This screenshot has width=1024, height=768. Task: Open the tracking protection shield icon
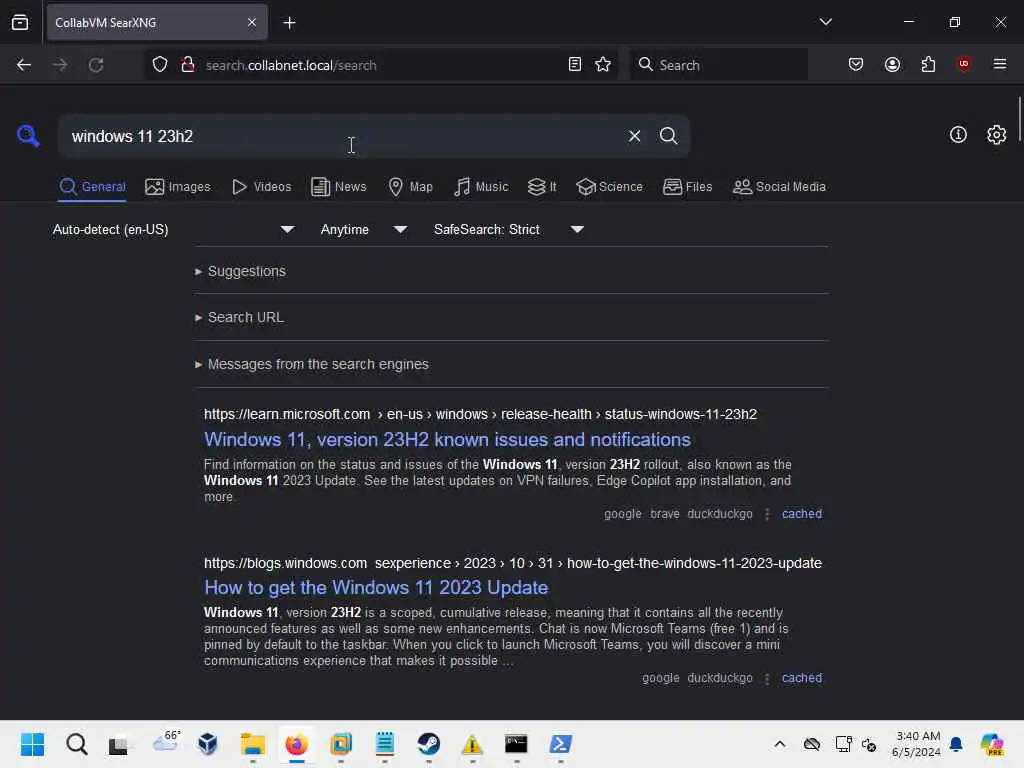tap(160, 64)
